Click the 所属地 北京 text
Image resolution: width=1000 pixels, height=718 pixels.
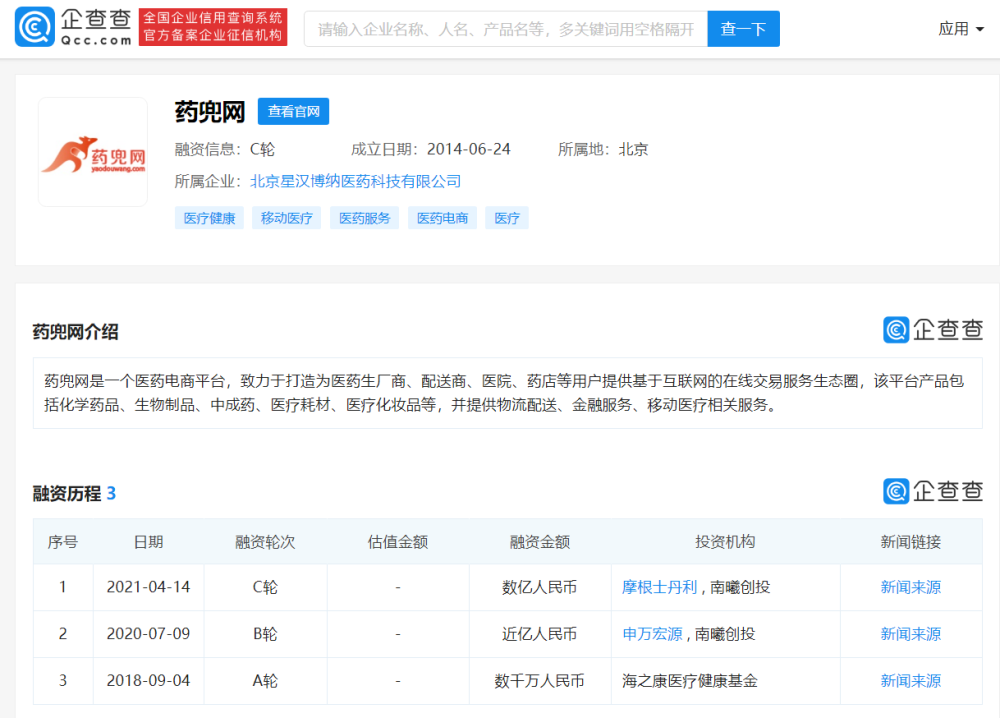click(603, 149)
